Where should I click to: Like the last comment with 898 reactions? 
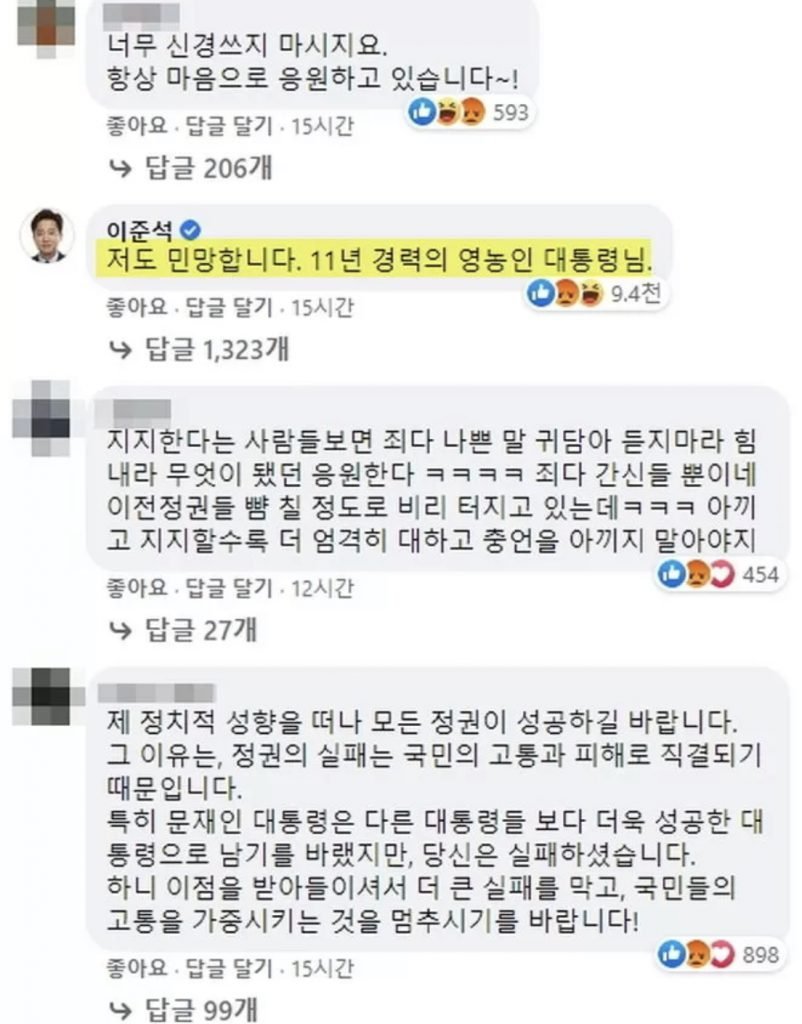coord(137,968)
